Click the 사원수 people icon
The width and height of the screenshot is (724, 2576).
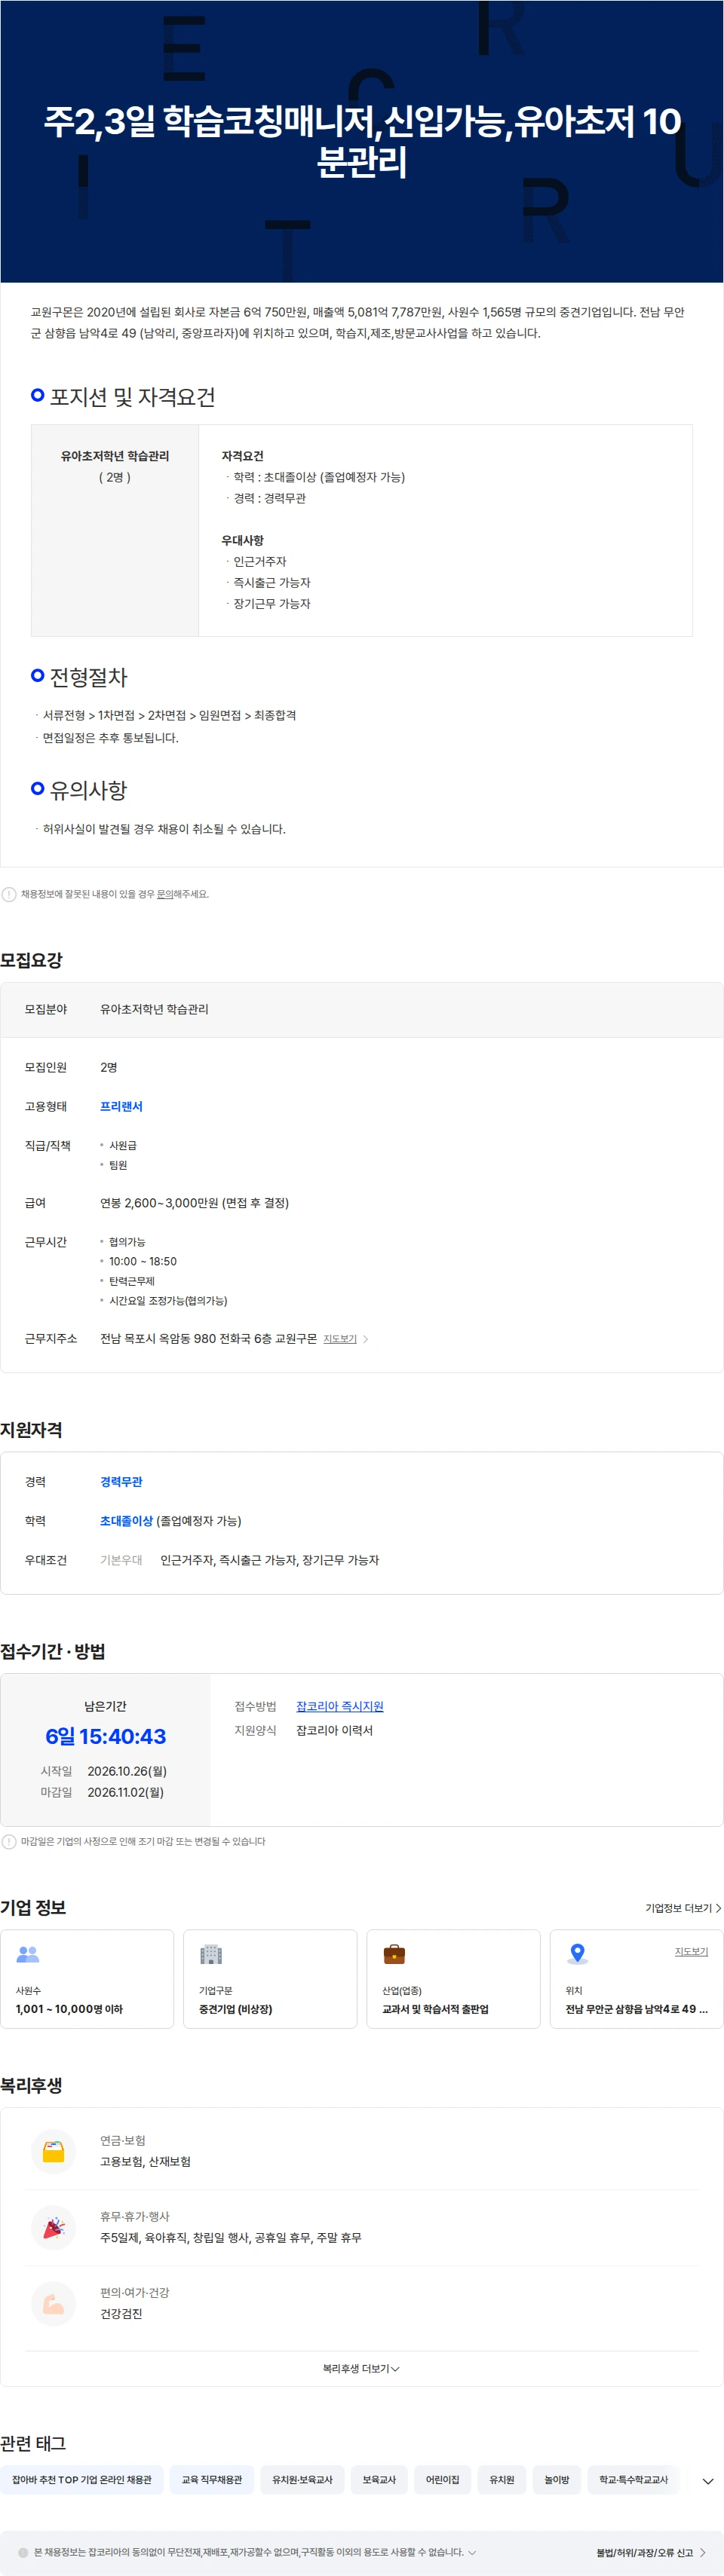point(28,1953)
